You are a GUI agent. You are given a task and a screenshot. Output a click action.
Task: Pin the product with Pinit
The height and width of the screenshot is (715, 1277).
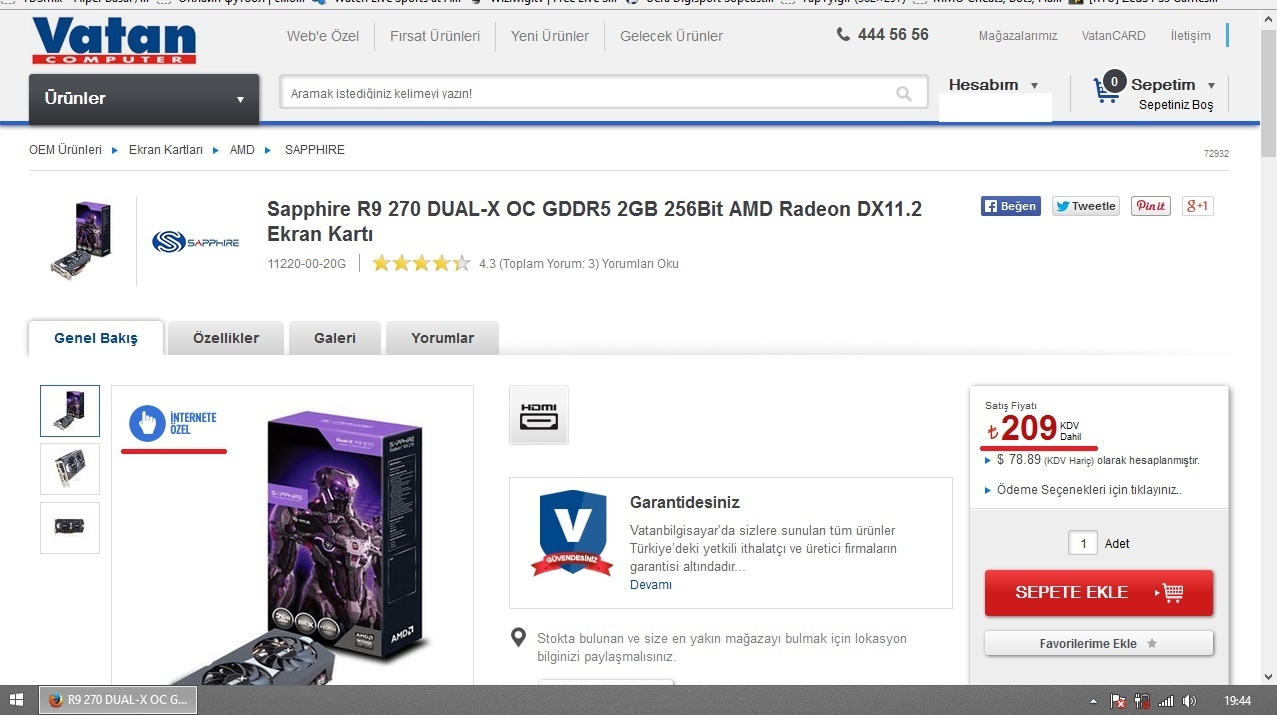point(1151,206)
